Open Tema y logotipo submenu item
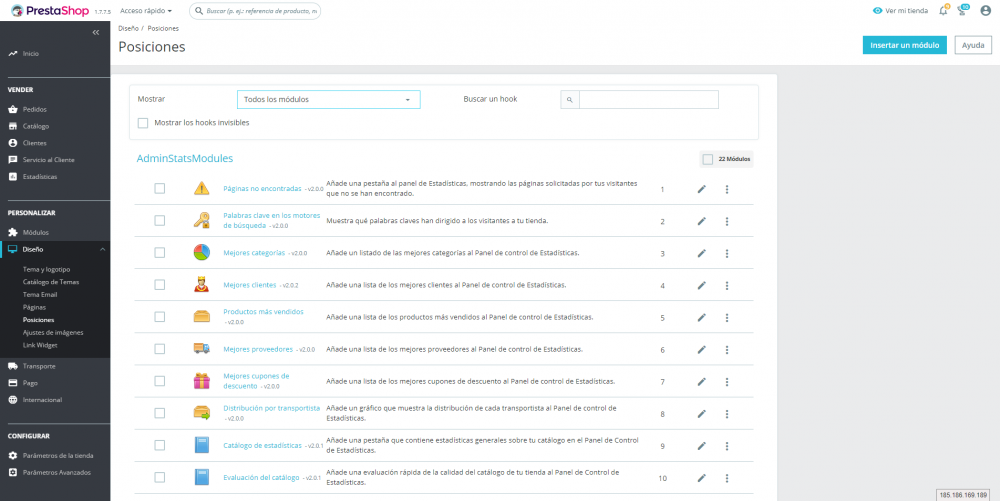 coord(47,270)
